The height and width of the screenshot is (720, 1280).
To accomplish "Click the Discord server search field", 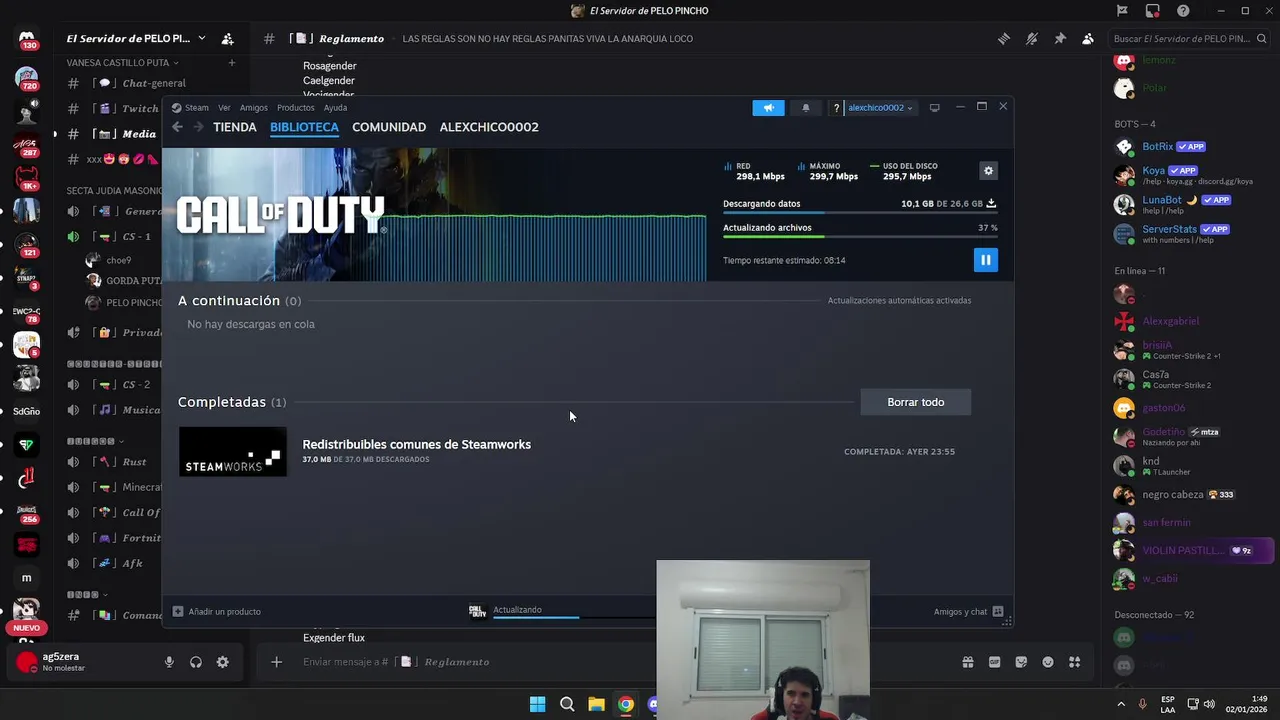I will [1189, 38].
